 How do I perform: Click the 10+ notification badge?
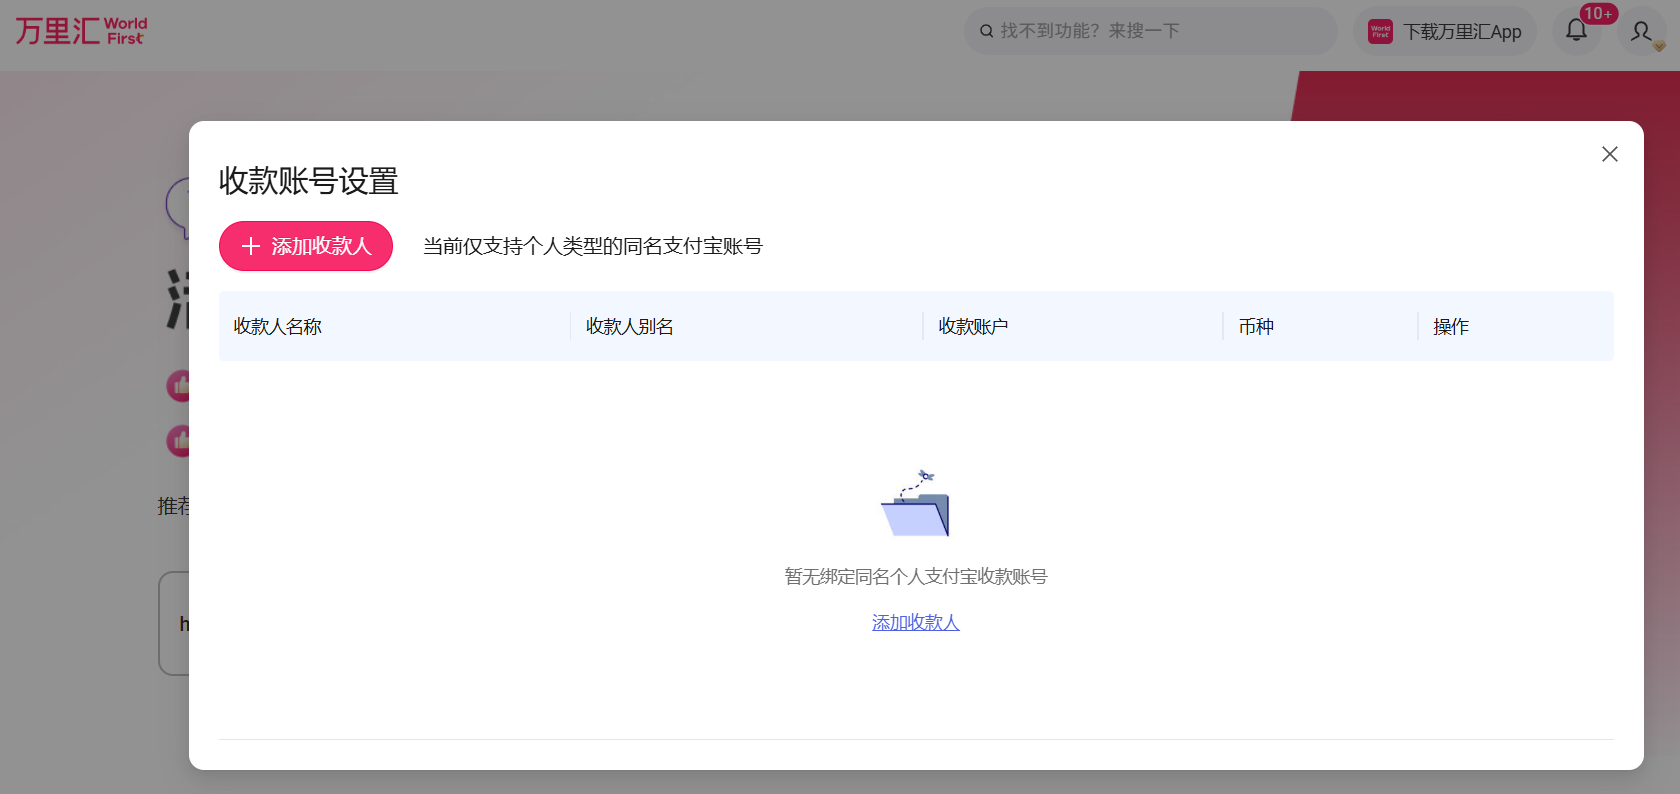[1598, 14]
